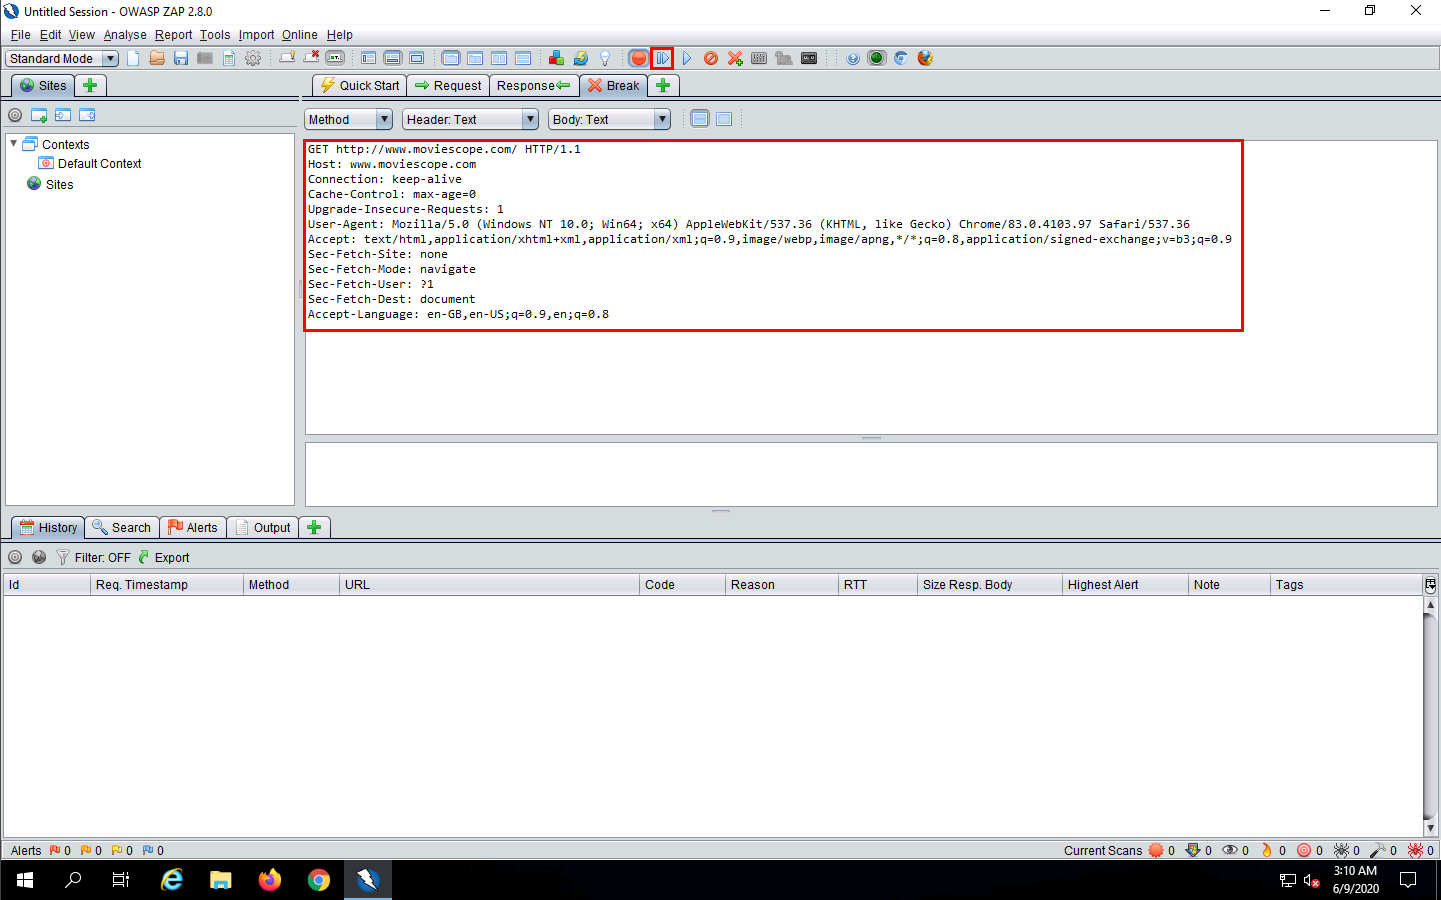Open Manage Add-ons colored blocks icon
The height and width of the screenshot is (900, 1441).
coord(557,58)
